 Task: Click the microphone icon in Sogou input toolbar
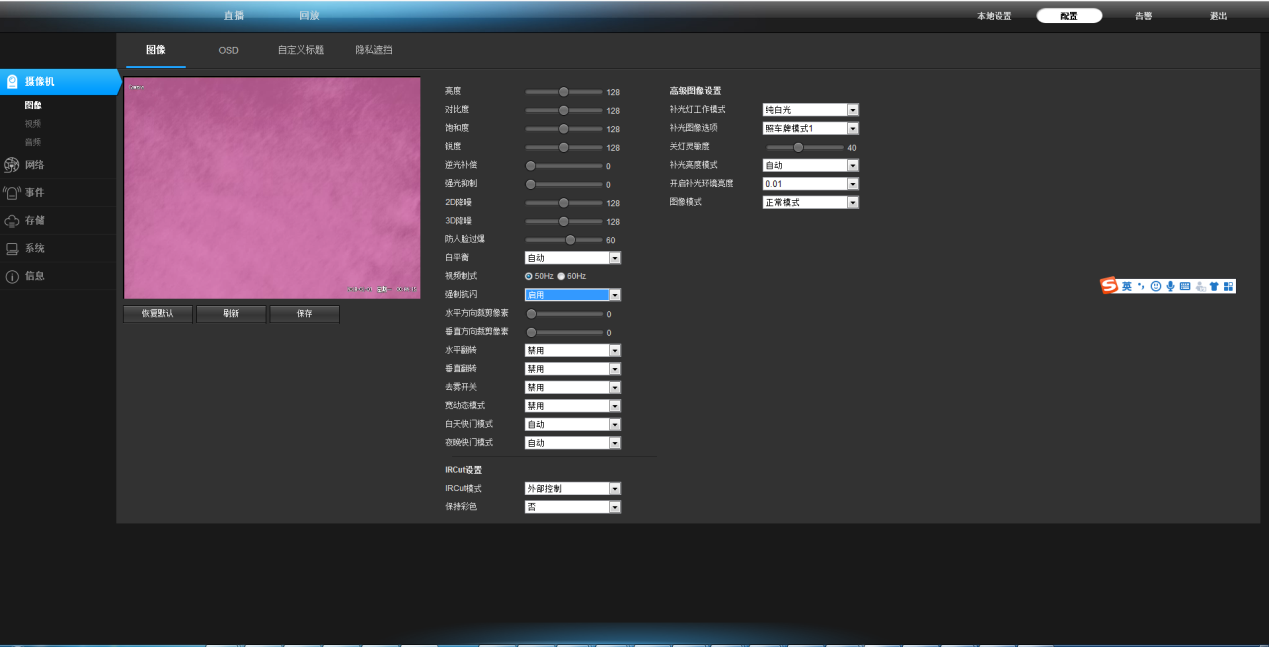[1170, 286]
